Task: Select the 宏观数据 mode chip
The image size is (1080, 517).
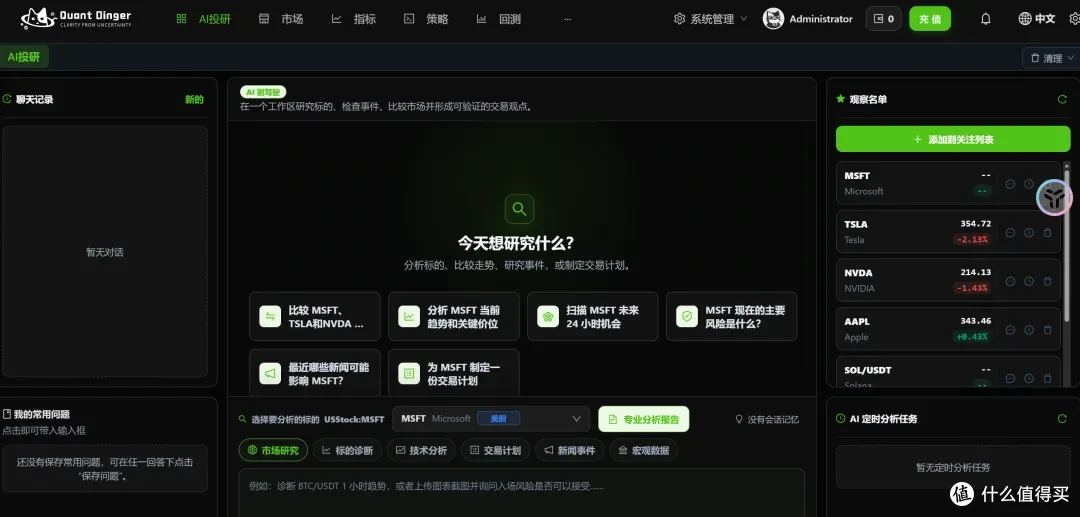Action: point(643,450)
